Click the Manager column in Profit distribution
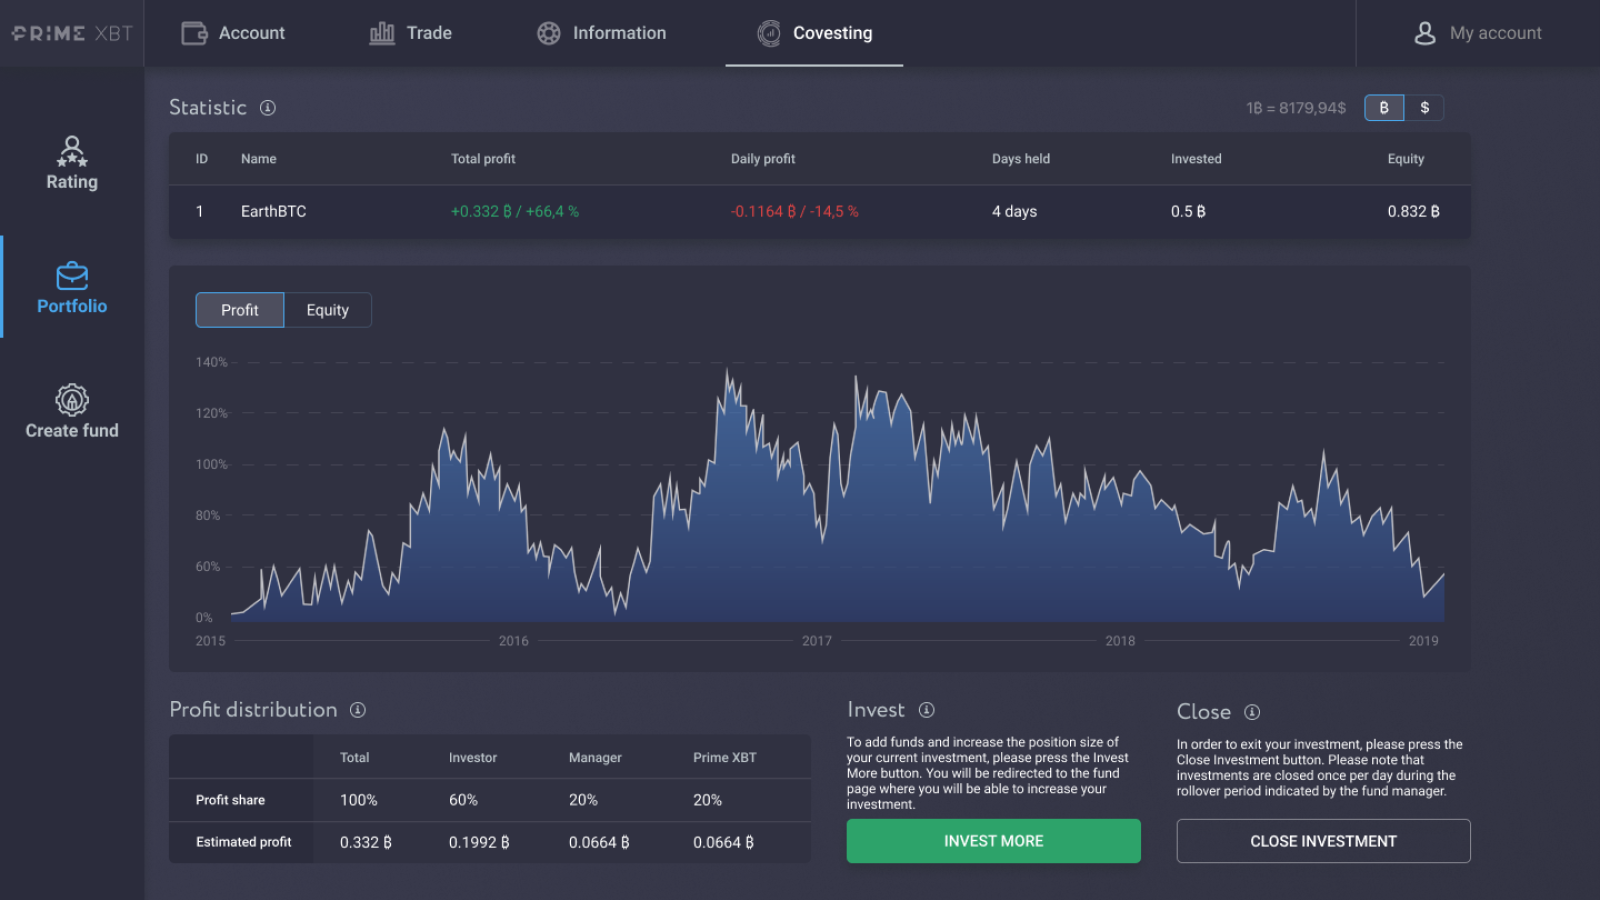Screen dimensions: 1600x900 pyautogui.click(x=595, y=758)
